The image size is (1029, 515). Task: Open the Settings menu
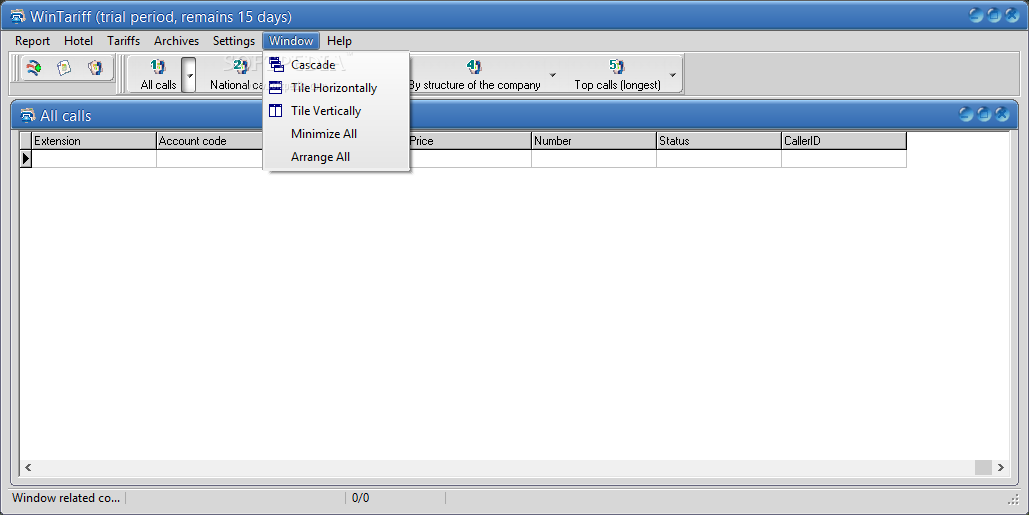[234, 41]
